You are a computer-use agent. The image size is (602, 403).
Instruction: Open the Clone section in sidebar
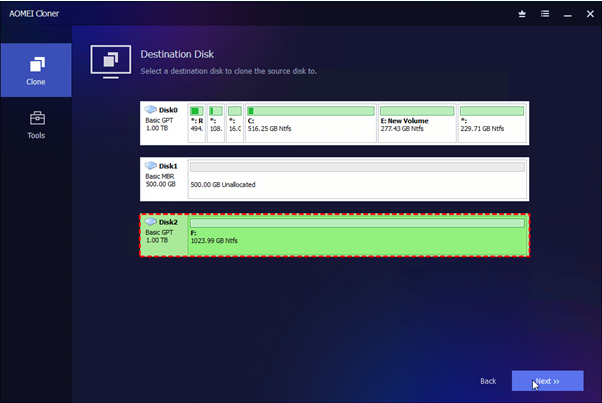tap(35, 69)
